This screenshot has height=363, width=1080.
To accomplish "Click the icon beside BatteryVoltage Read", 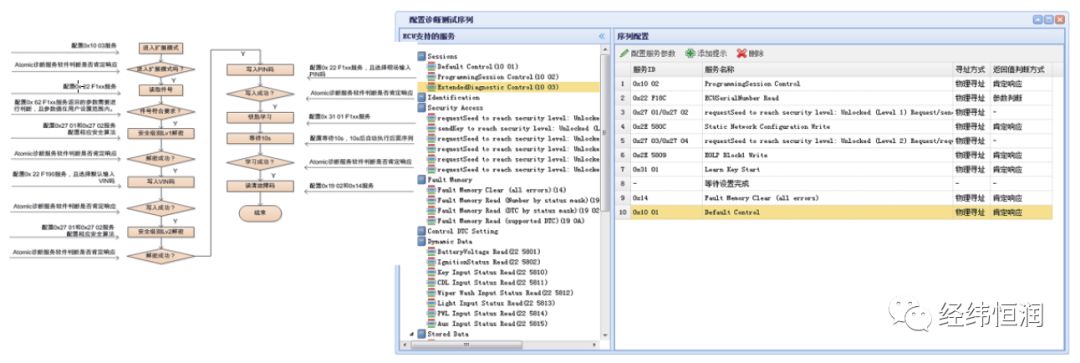I will coord(431,252).
